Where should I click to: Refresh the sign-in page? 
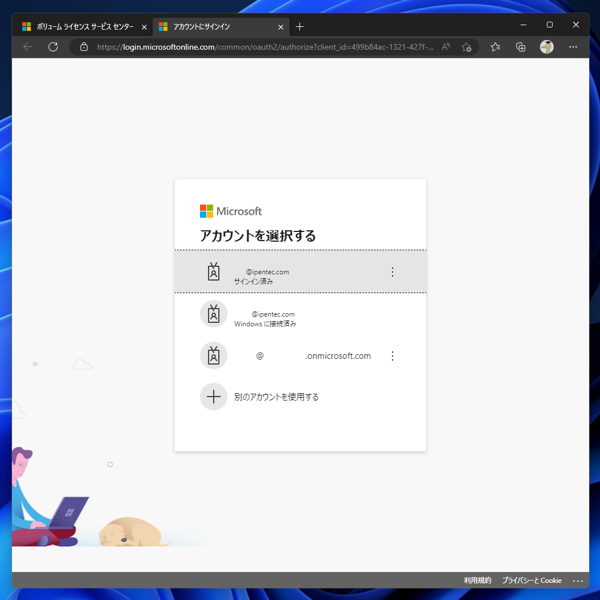click(53, 47)
